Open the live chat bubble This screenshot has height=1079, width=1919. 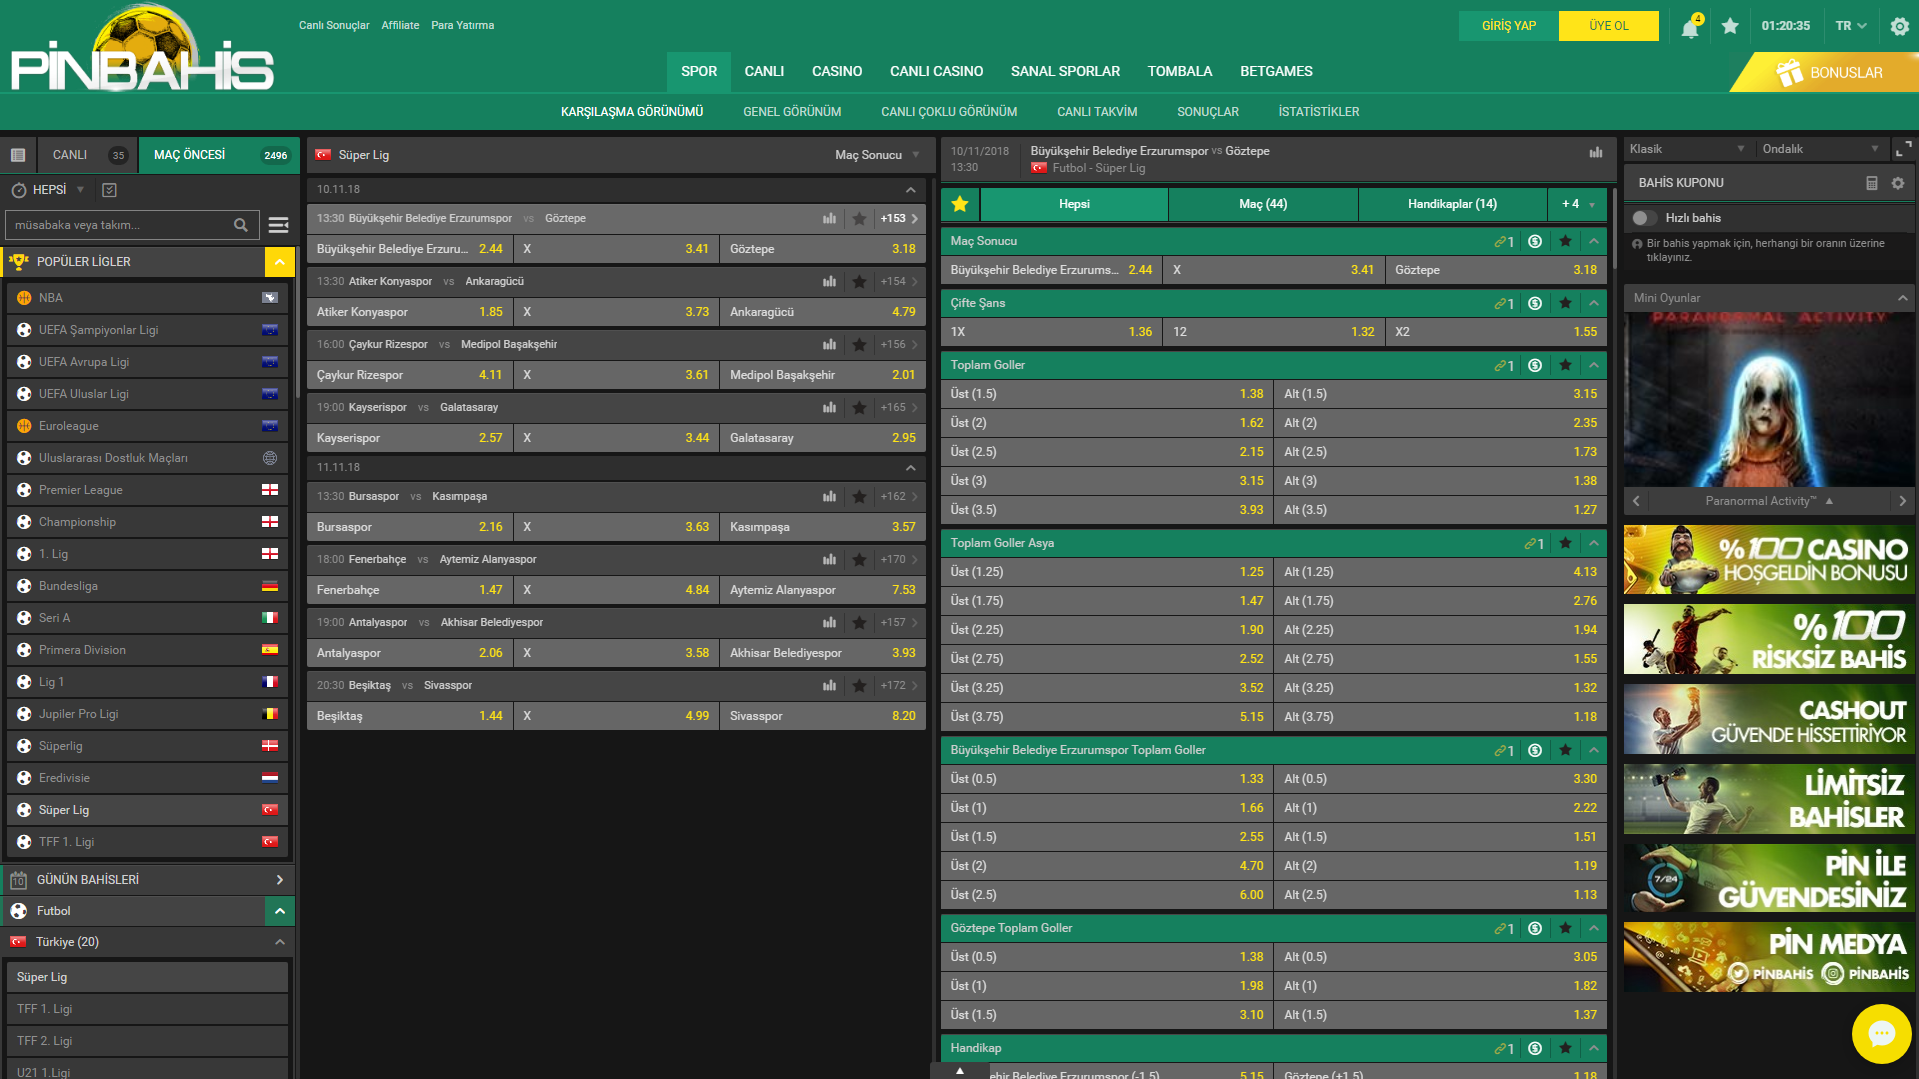tap(1881, 1033)
